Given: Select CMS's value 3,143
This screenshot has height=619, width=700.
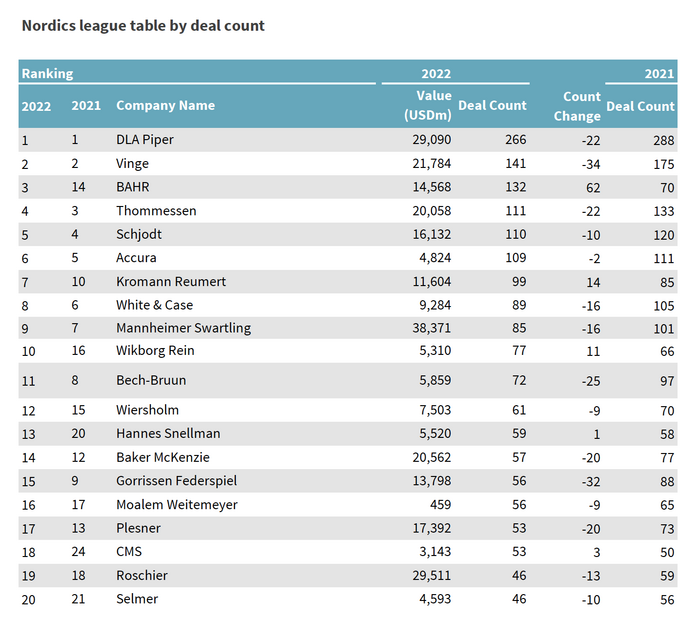Looking at the screenshot, I should coord(435,553).
